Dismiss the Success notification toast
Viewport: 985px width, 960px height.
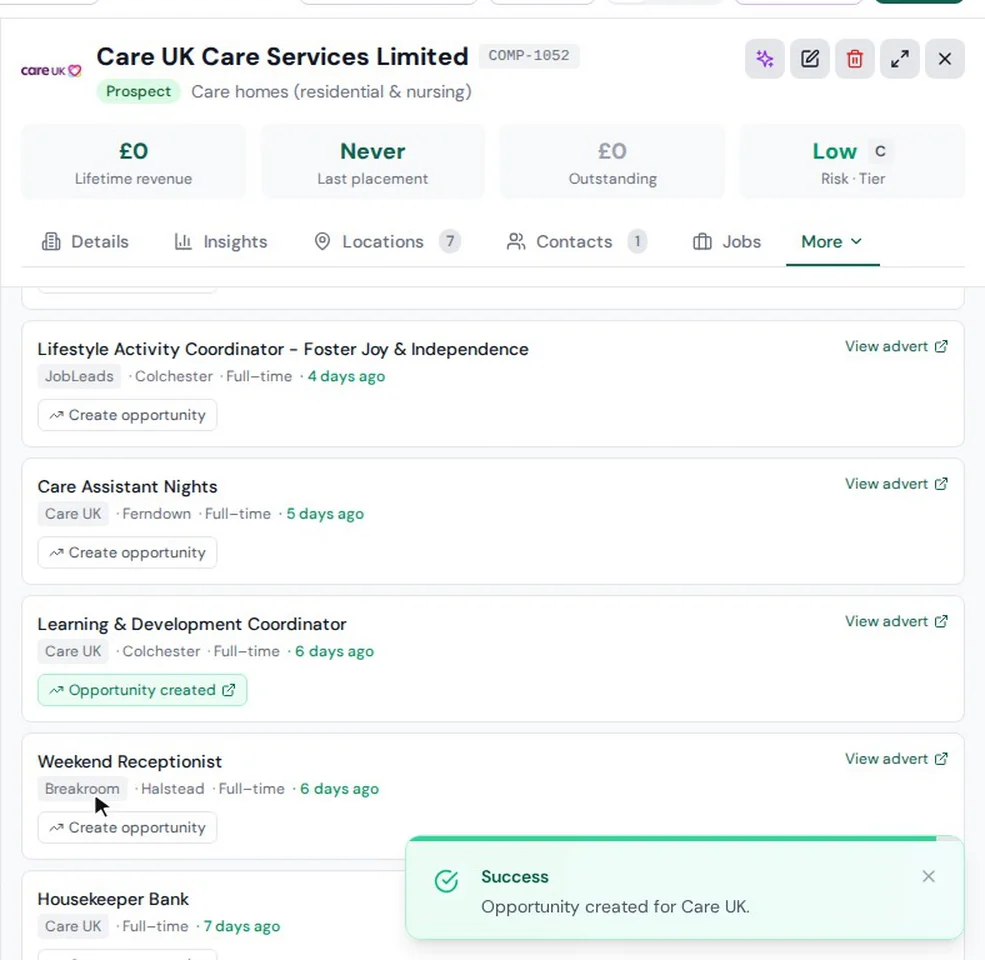[928, 876]
